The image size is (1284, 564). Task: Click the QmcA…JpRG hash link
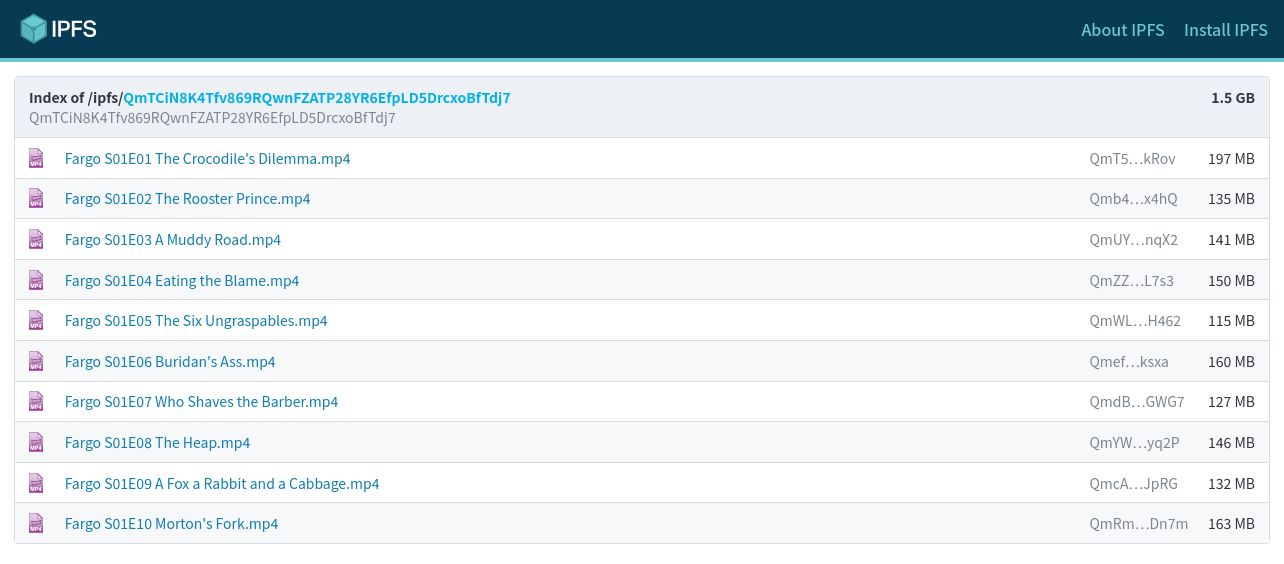point(1134,484)
